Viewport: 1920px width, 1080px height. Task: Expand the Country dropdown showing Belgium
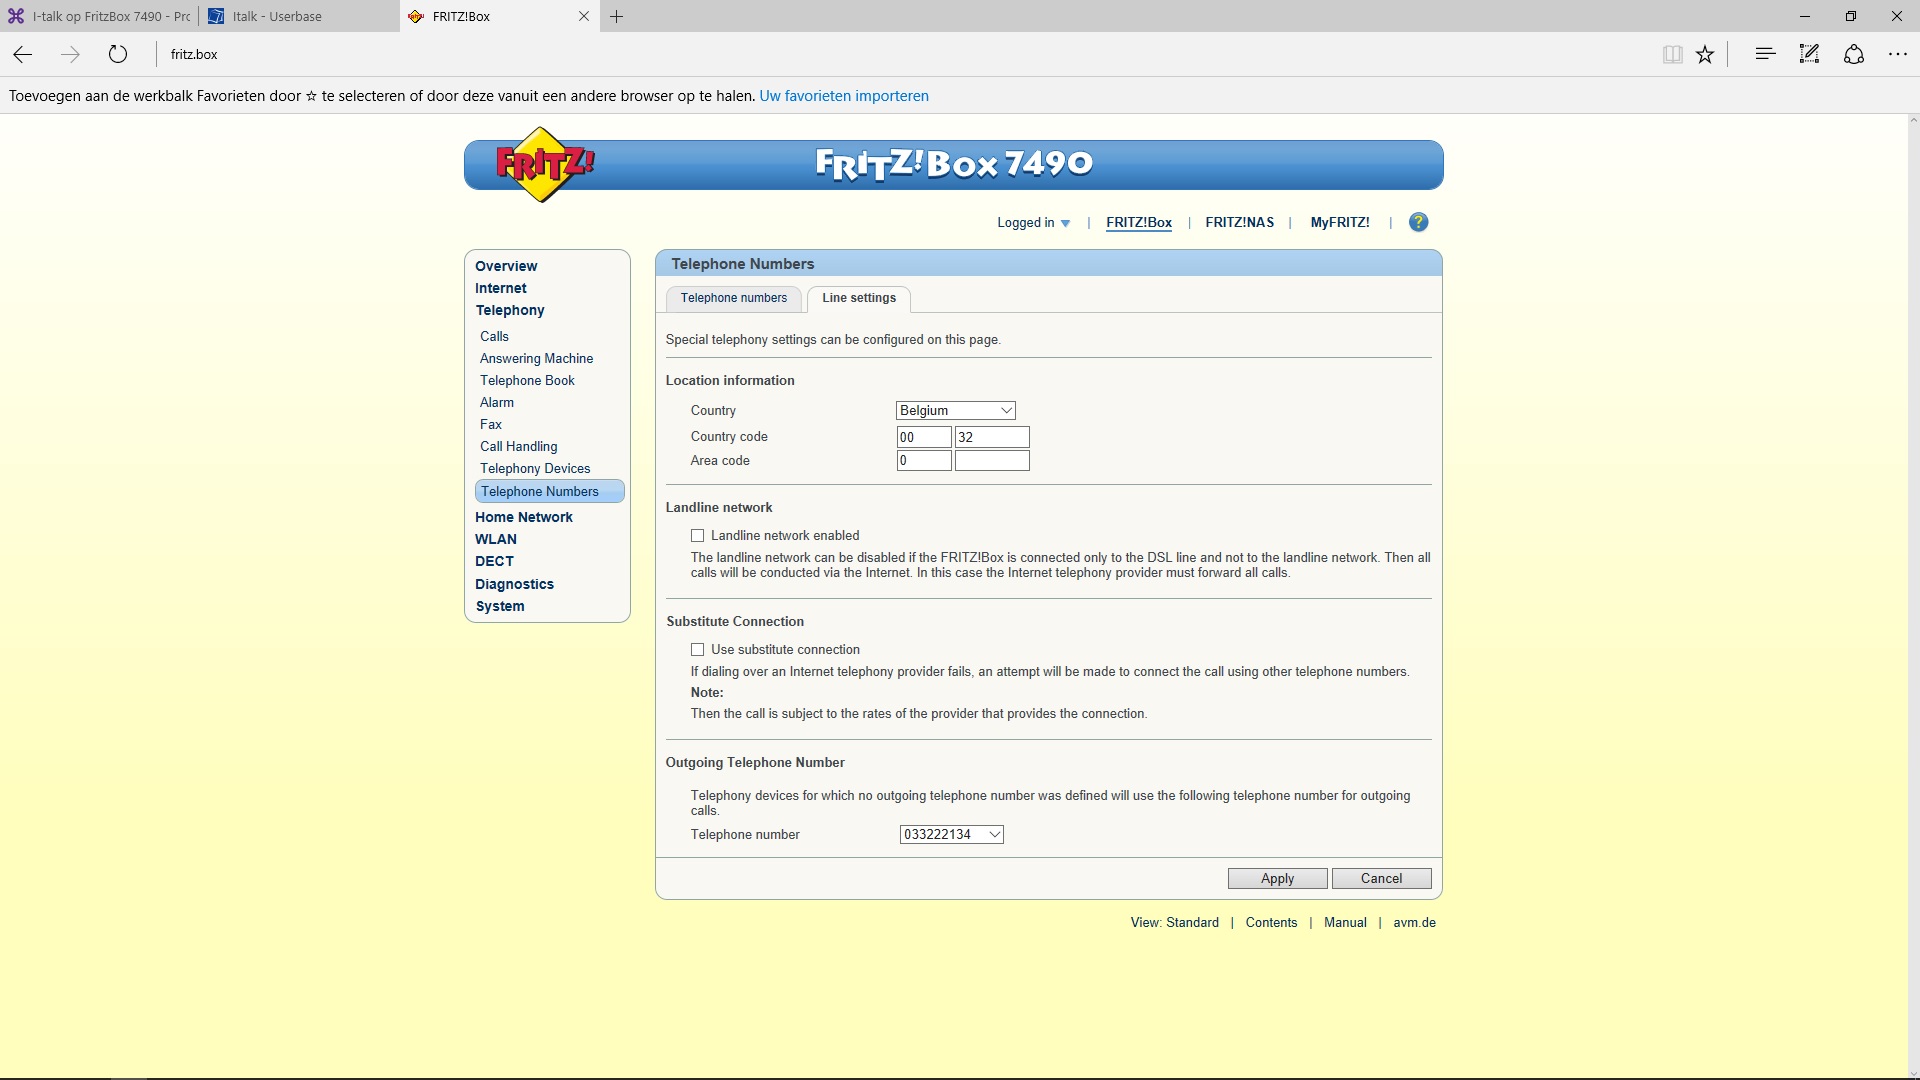pos(956,411)
